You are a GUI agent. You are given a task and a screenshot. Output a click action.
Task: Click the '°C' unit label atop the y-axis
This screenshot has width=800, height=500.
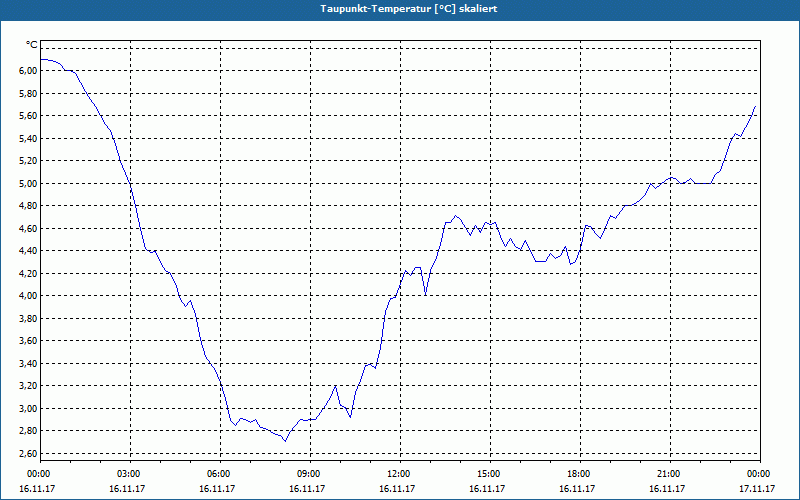(32, 45)
